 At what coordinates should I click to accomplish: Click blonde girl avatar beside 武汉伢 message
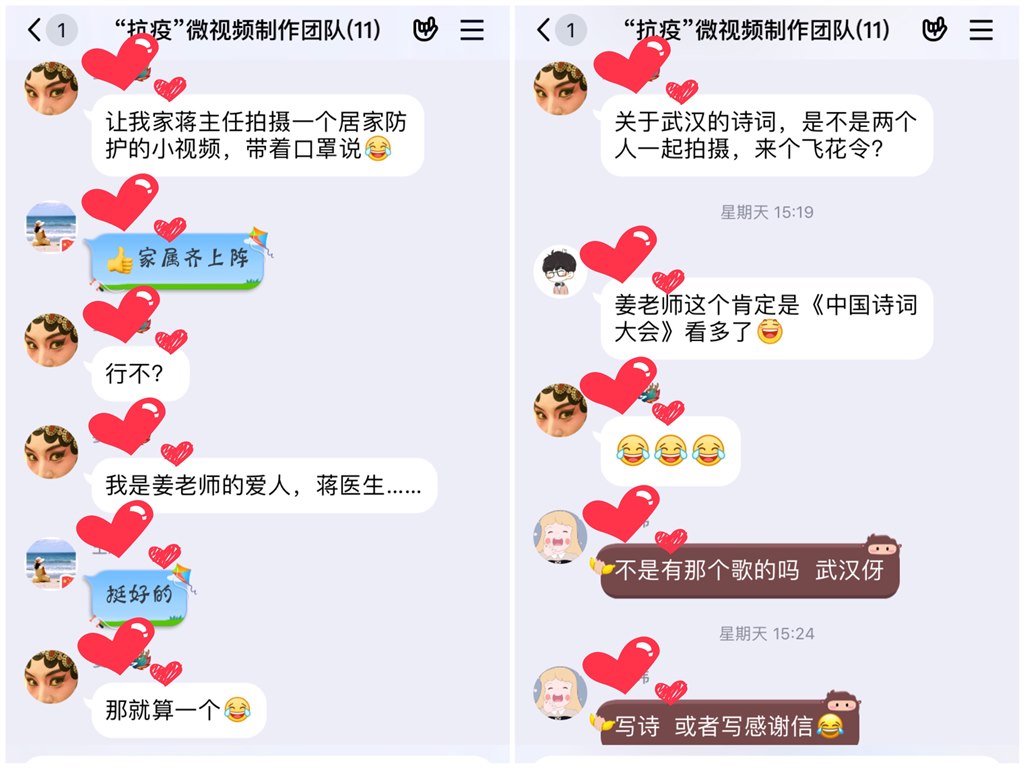(560, 537)
